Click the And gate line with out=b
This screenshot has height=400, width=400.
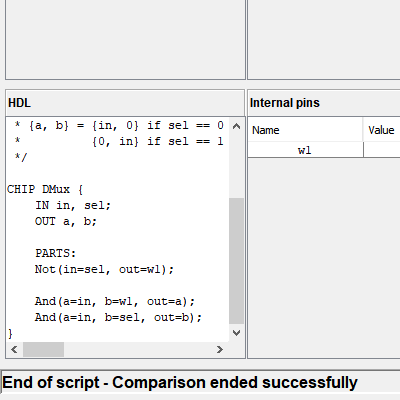pos(118,317)
